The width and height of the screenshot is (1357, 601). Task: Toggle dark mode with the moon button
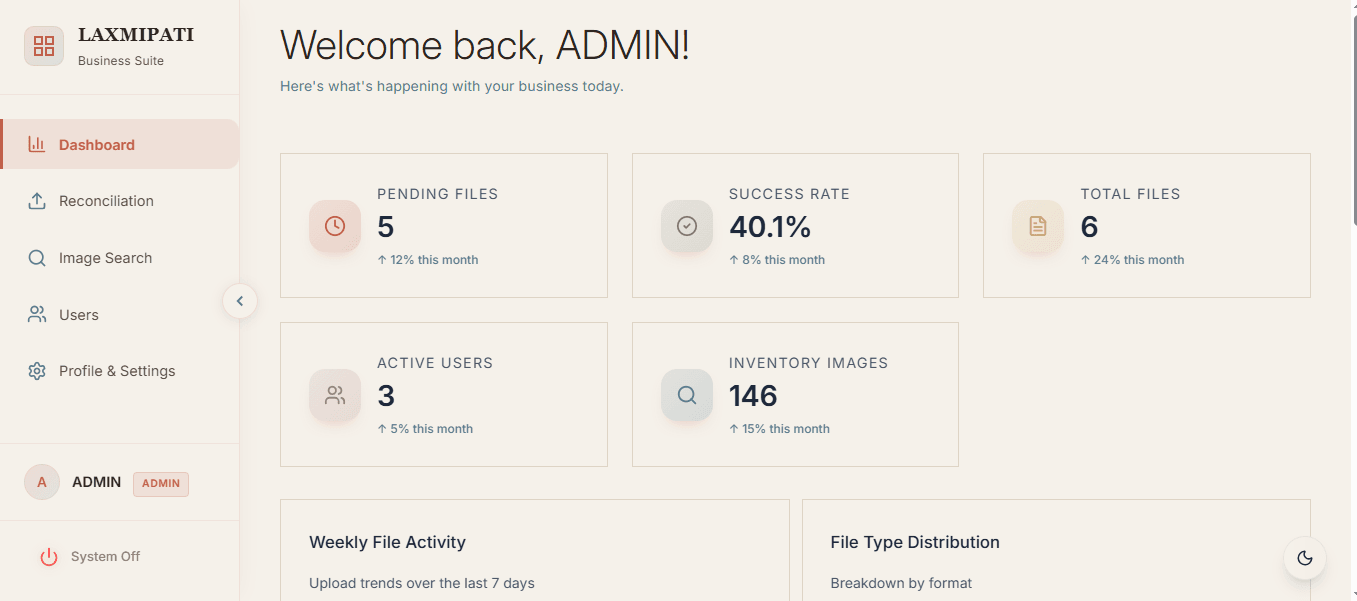(1305, 558)
